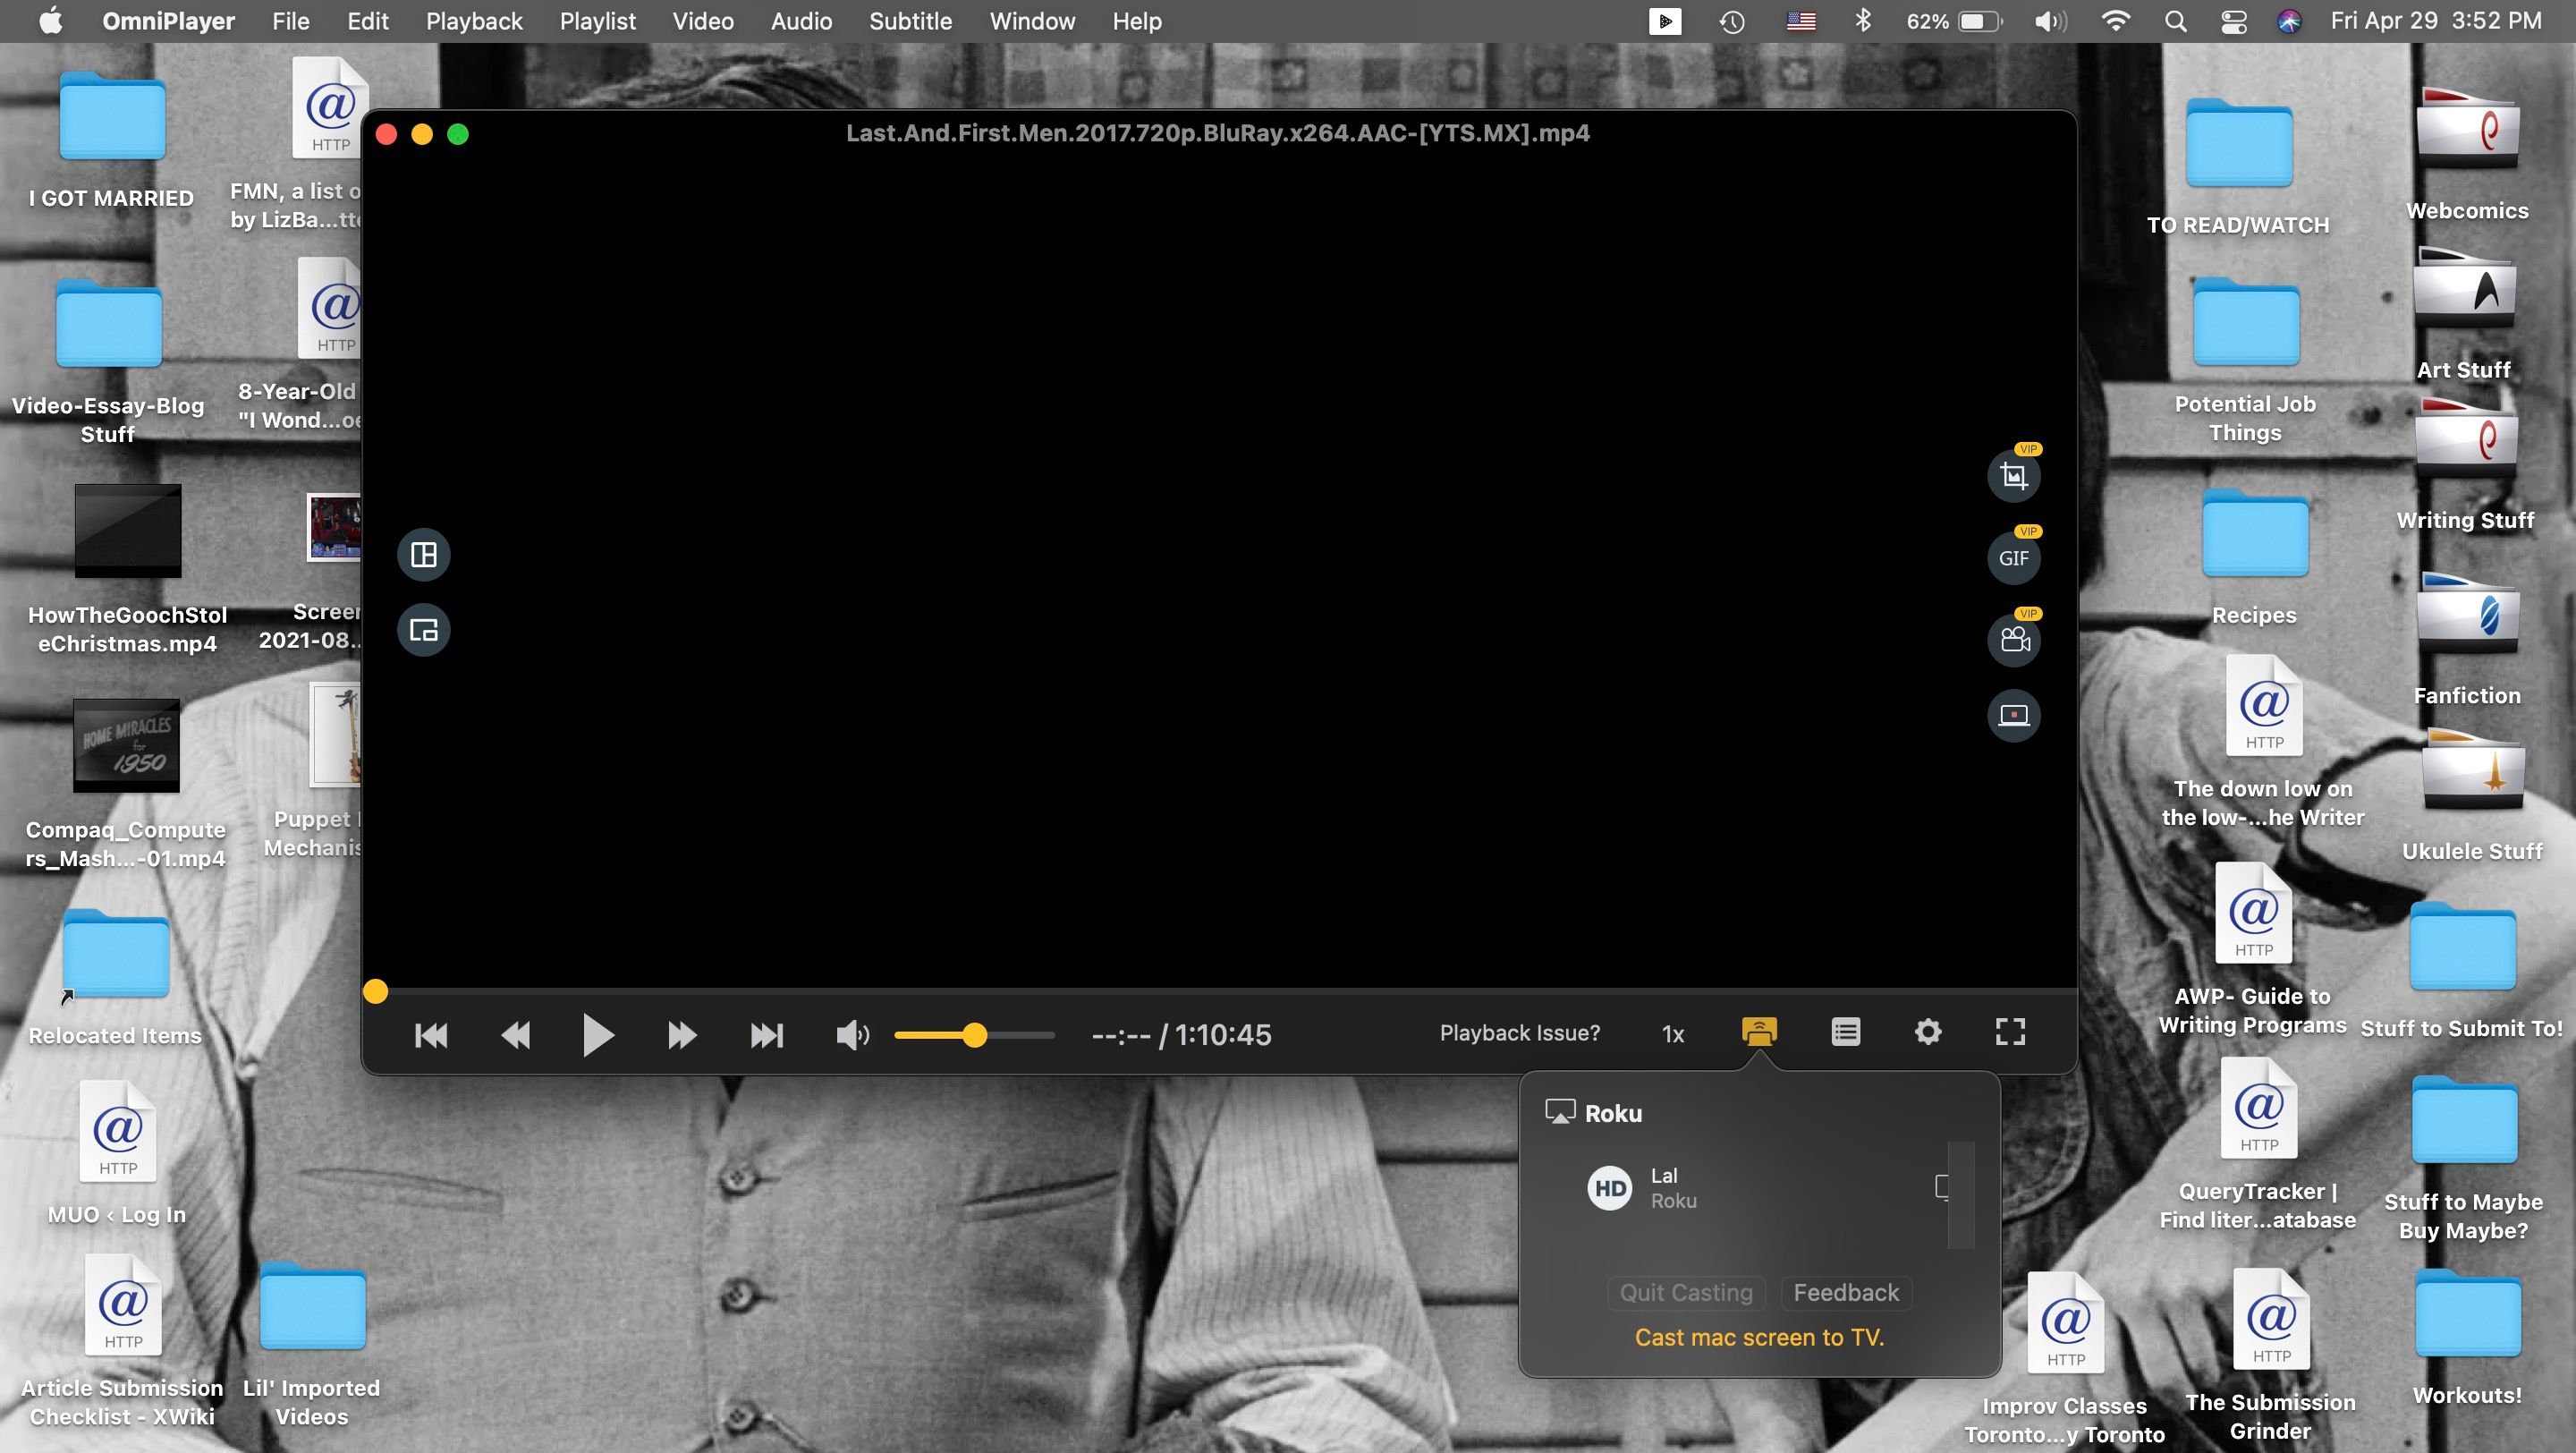Open the playlist panel icon
2576x1453 pixels.
pyautogui.click(x=1845, y=1033)
